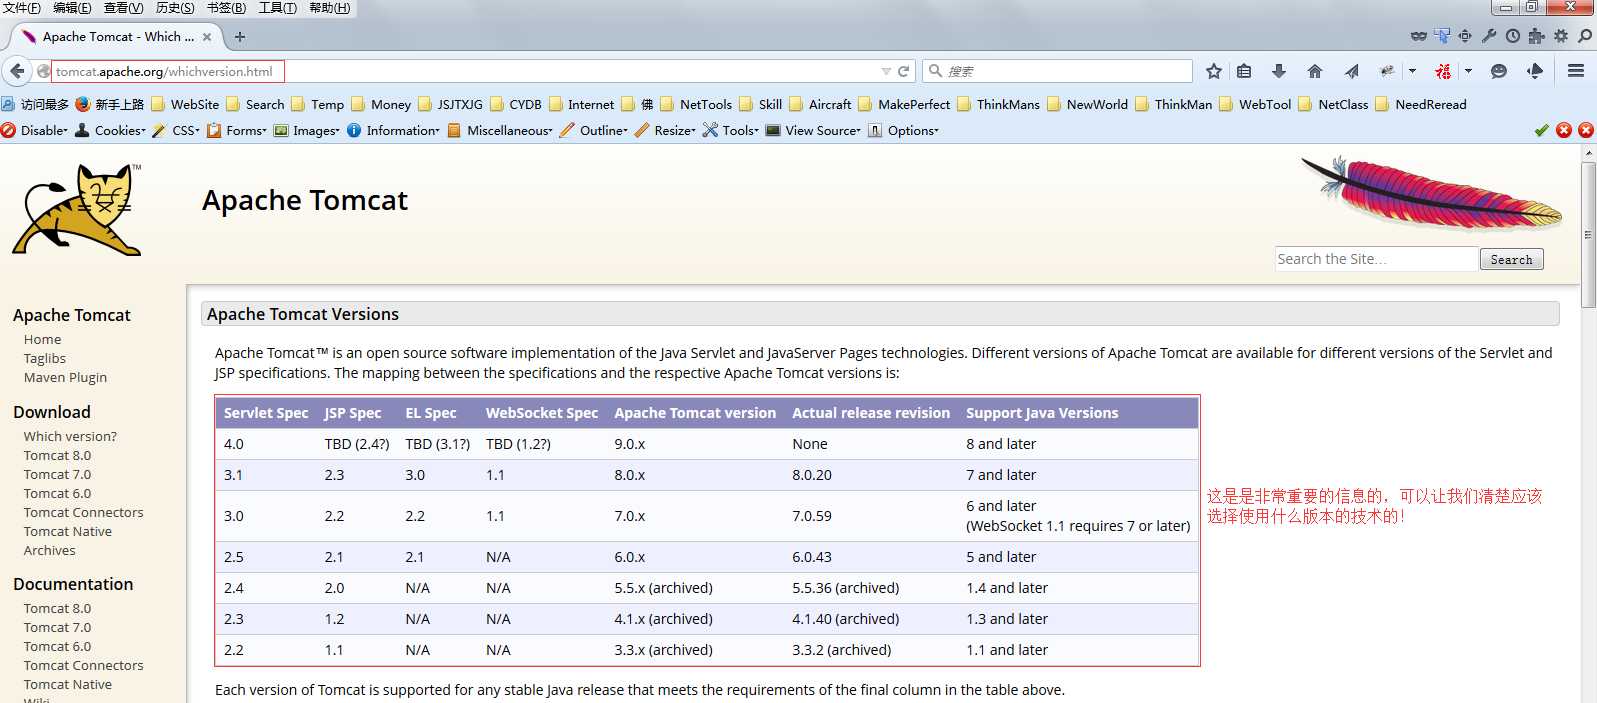Image resolution: width=1597 pixels, height=703 pixels.
Task: Expand the URL bar history dropdown arrow
Action: 886,71
